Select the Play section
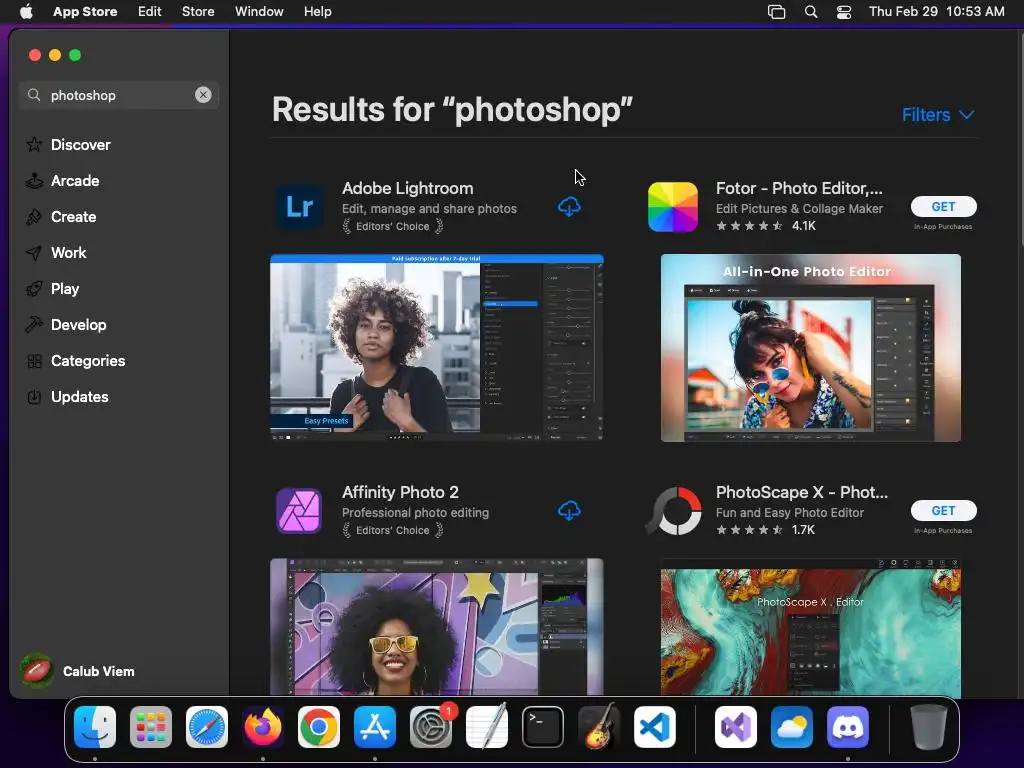Screen dimensions: 1024x768 (x=52, y=289)
